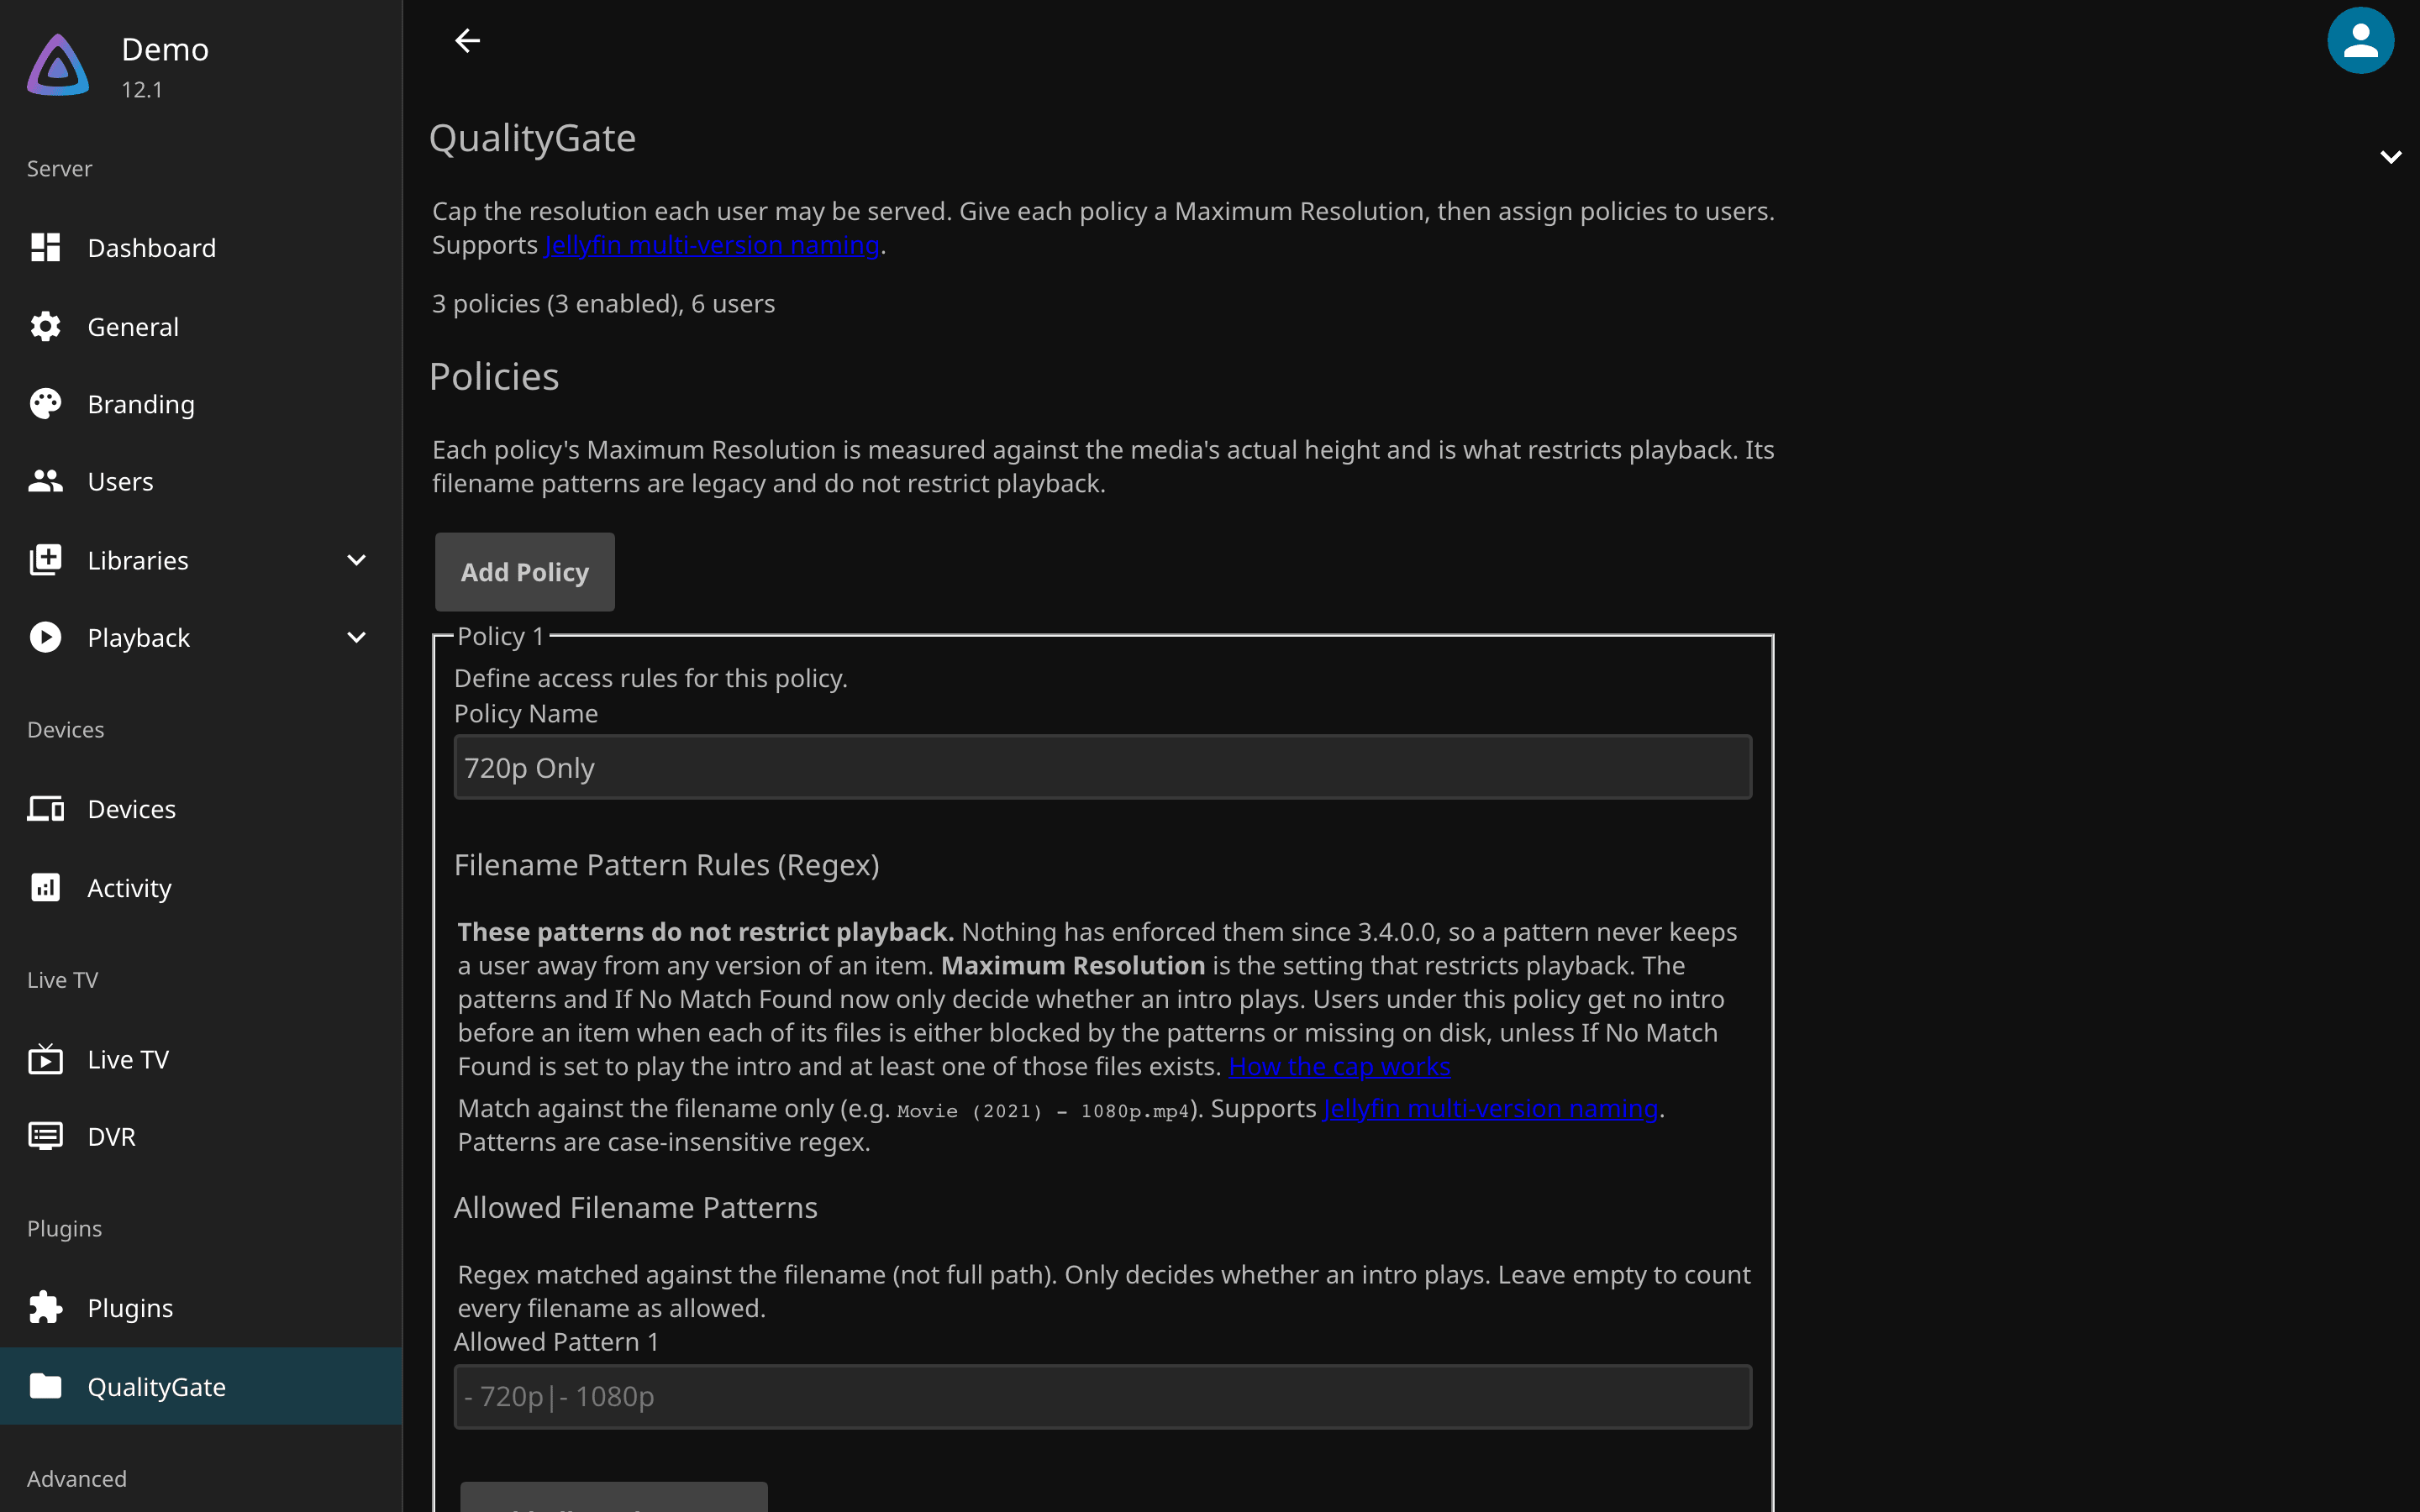The width and height of the screenshot is (2420, 1512).
Task: Click the Plugins puzzle-piece icon
Action: (x=45, y=1307)
